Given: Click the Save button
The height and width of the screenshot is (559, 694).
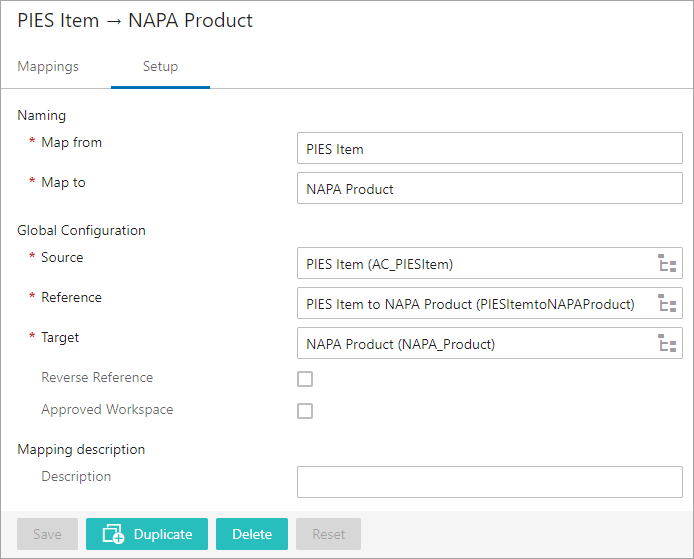Looking at the screenshot, I should pyautogui.click(x=47, y=534).
